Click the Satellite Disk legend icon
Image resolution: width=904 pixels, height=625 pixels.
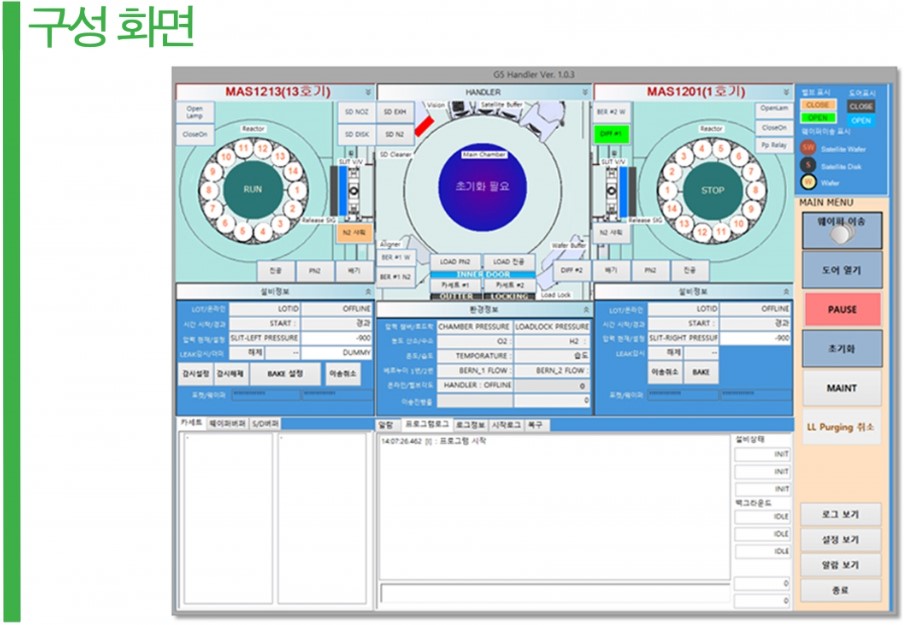click(809, 165)
